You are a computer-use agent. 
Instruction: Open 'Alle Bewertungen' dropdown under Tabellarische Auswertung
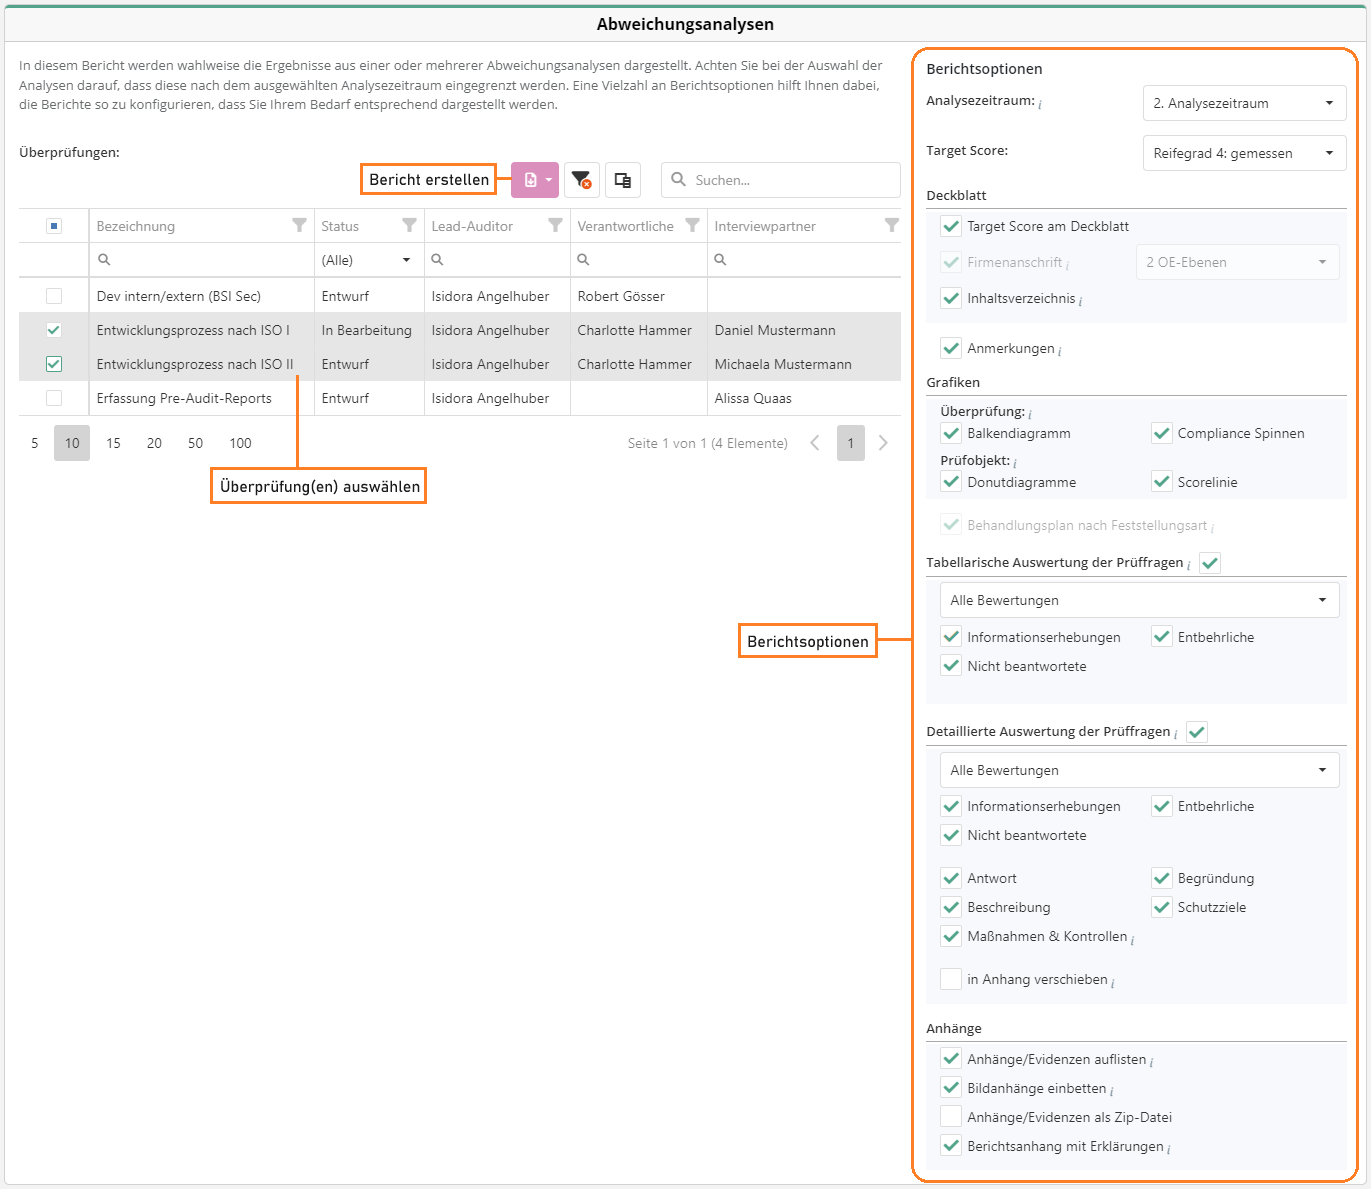(x=1139, y=600)
